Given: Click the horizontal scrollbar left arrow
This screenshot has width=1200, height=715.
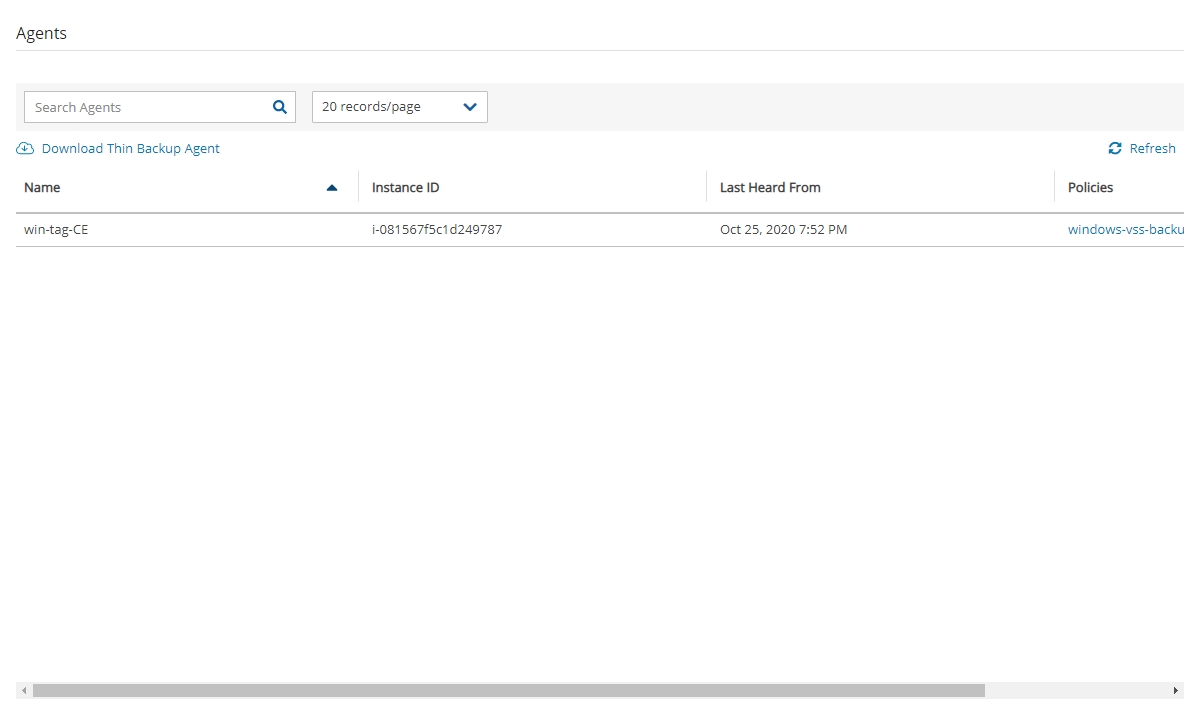Looking at the screenshot, I should click(x=24, y=691).
